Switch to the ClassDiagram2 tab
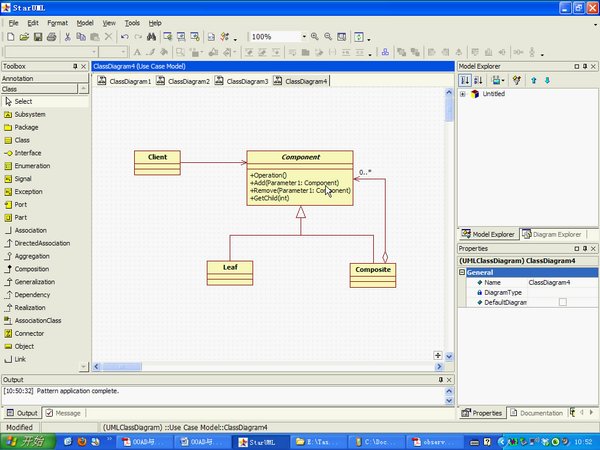Screen dimensions: 600x450 [188, 81]
